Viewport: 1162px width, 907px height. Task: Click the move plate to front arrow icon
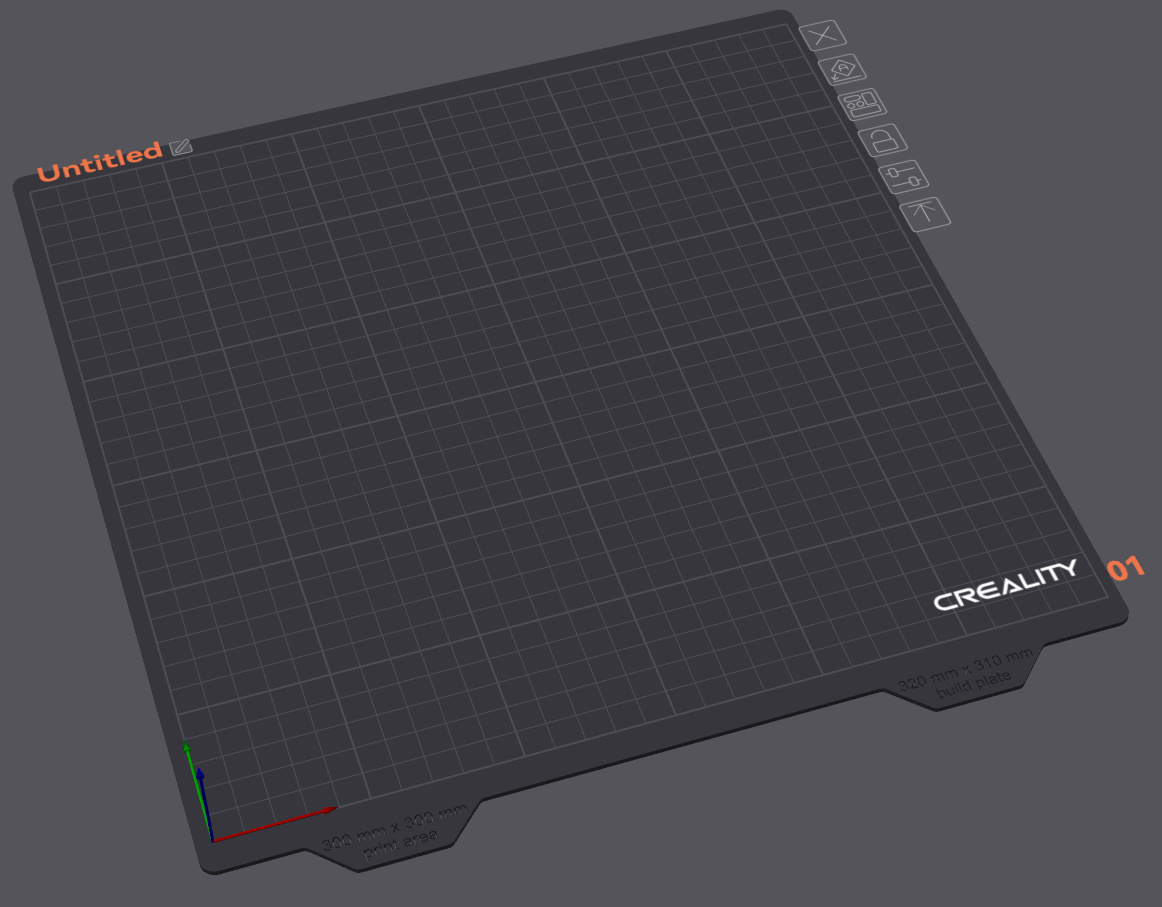926,213
